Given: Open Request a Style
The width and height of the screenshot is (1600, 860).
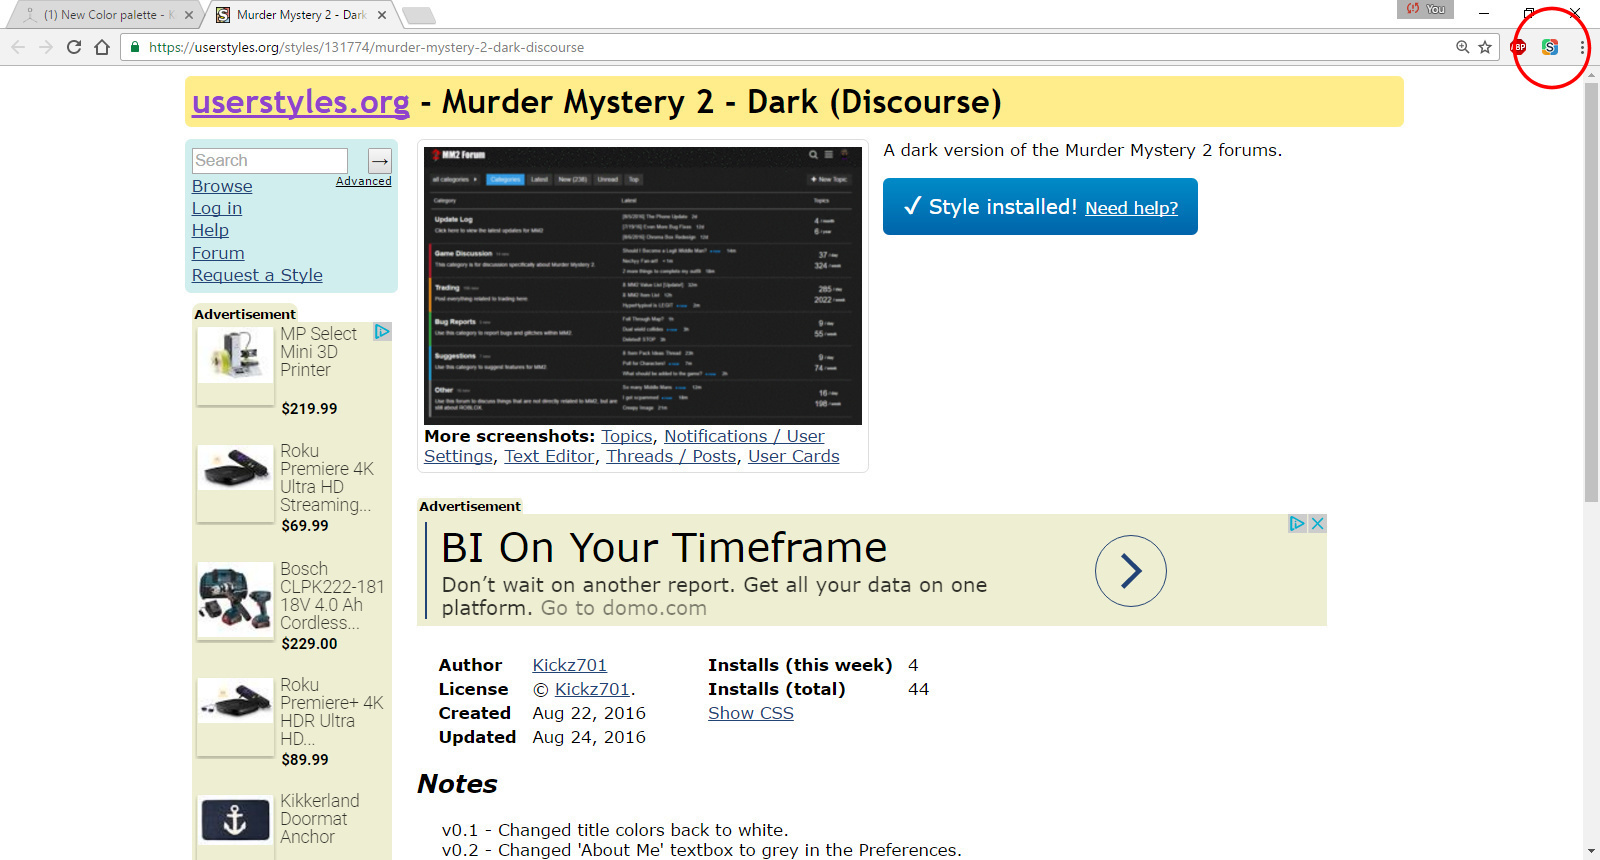Looking at the screenshot, I should pos(257,275).
